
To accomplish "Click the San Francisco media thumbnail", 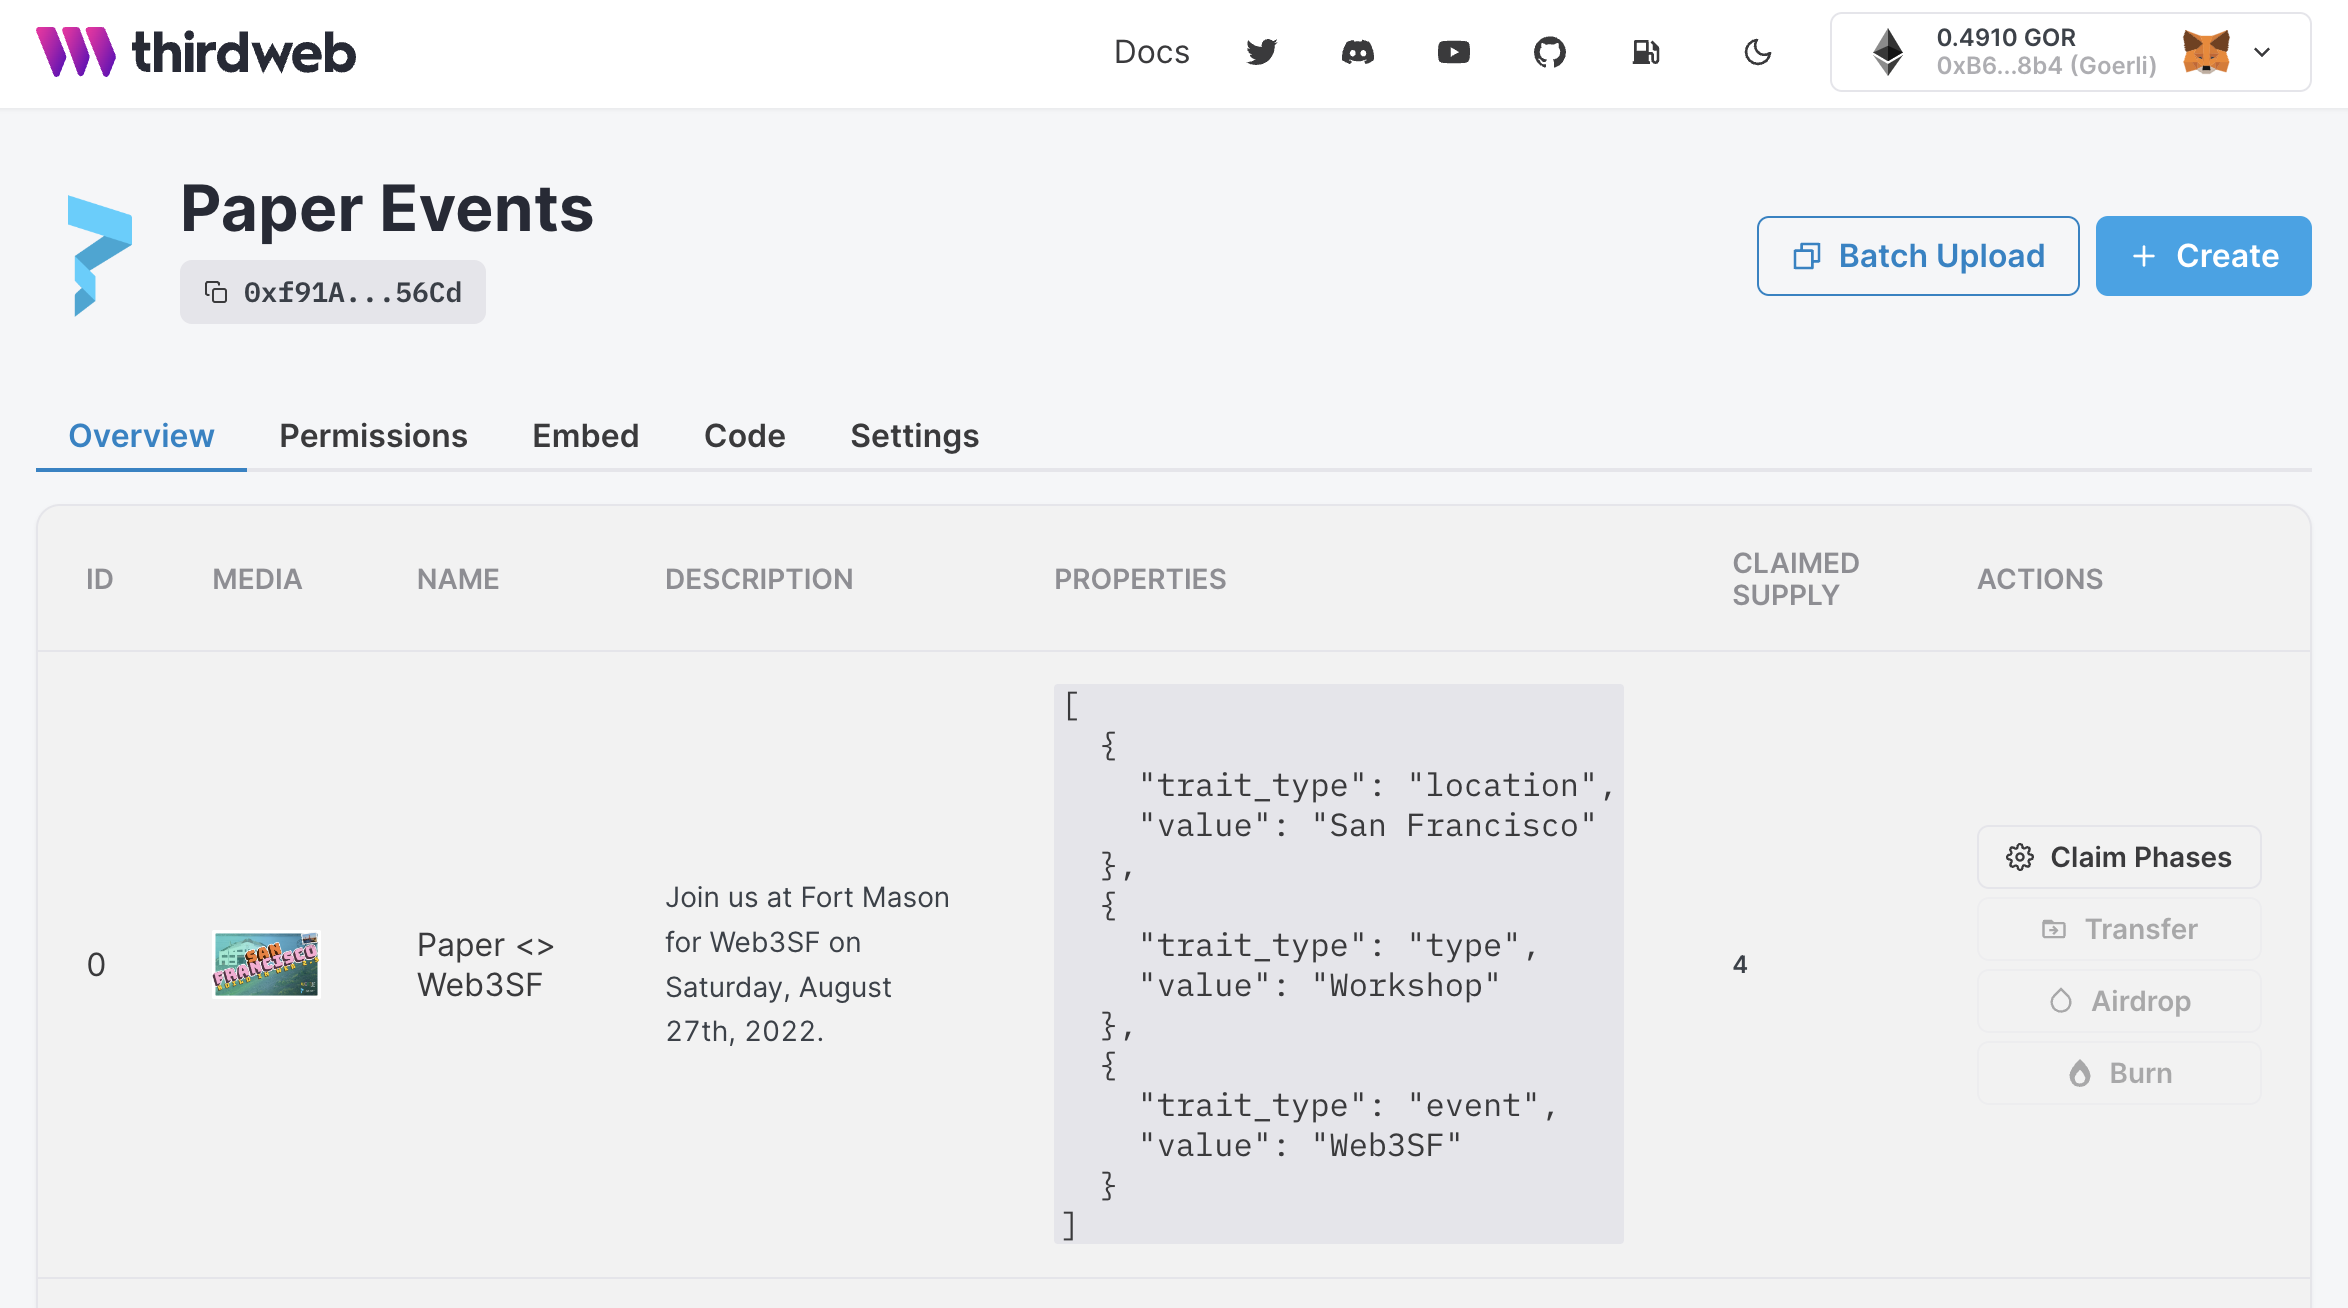I will (265, 964).
